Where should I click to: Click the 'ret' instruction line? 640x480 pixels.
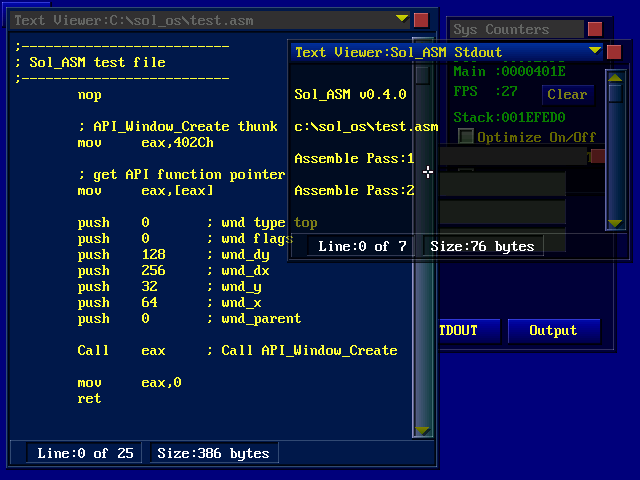pyautogui.click(x=89, y=399)
